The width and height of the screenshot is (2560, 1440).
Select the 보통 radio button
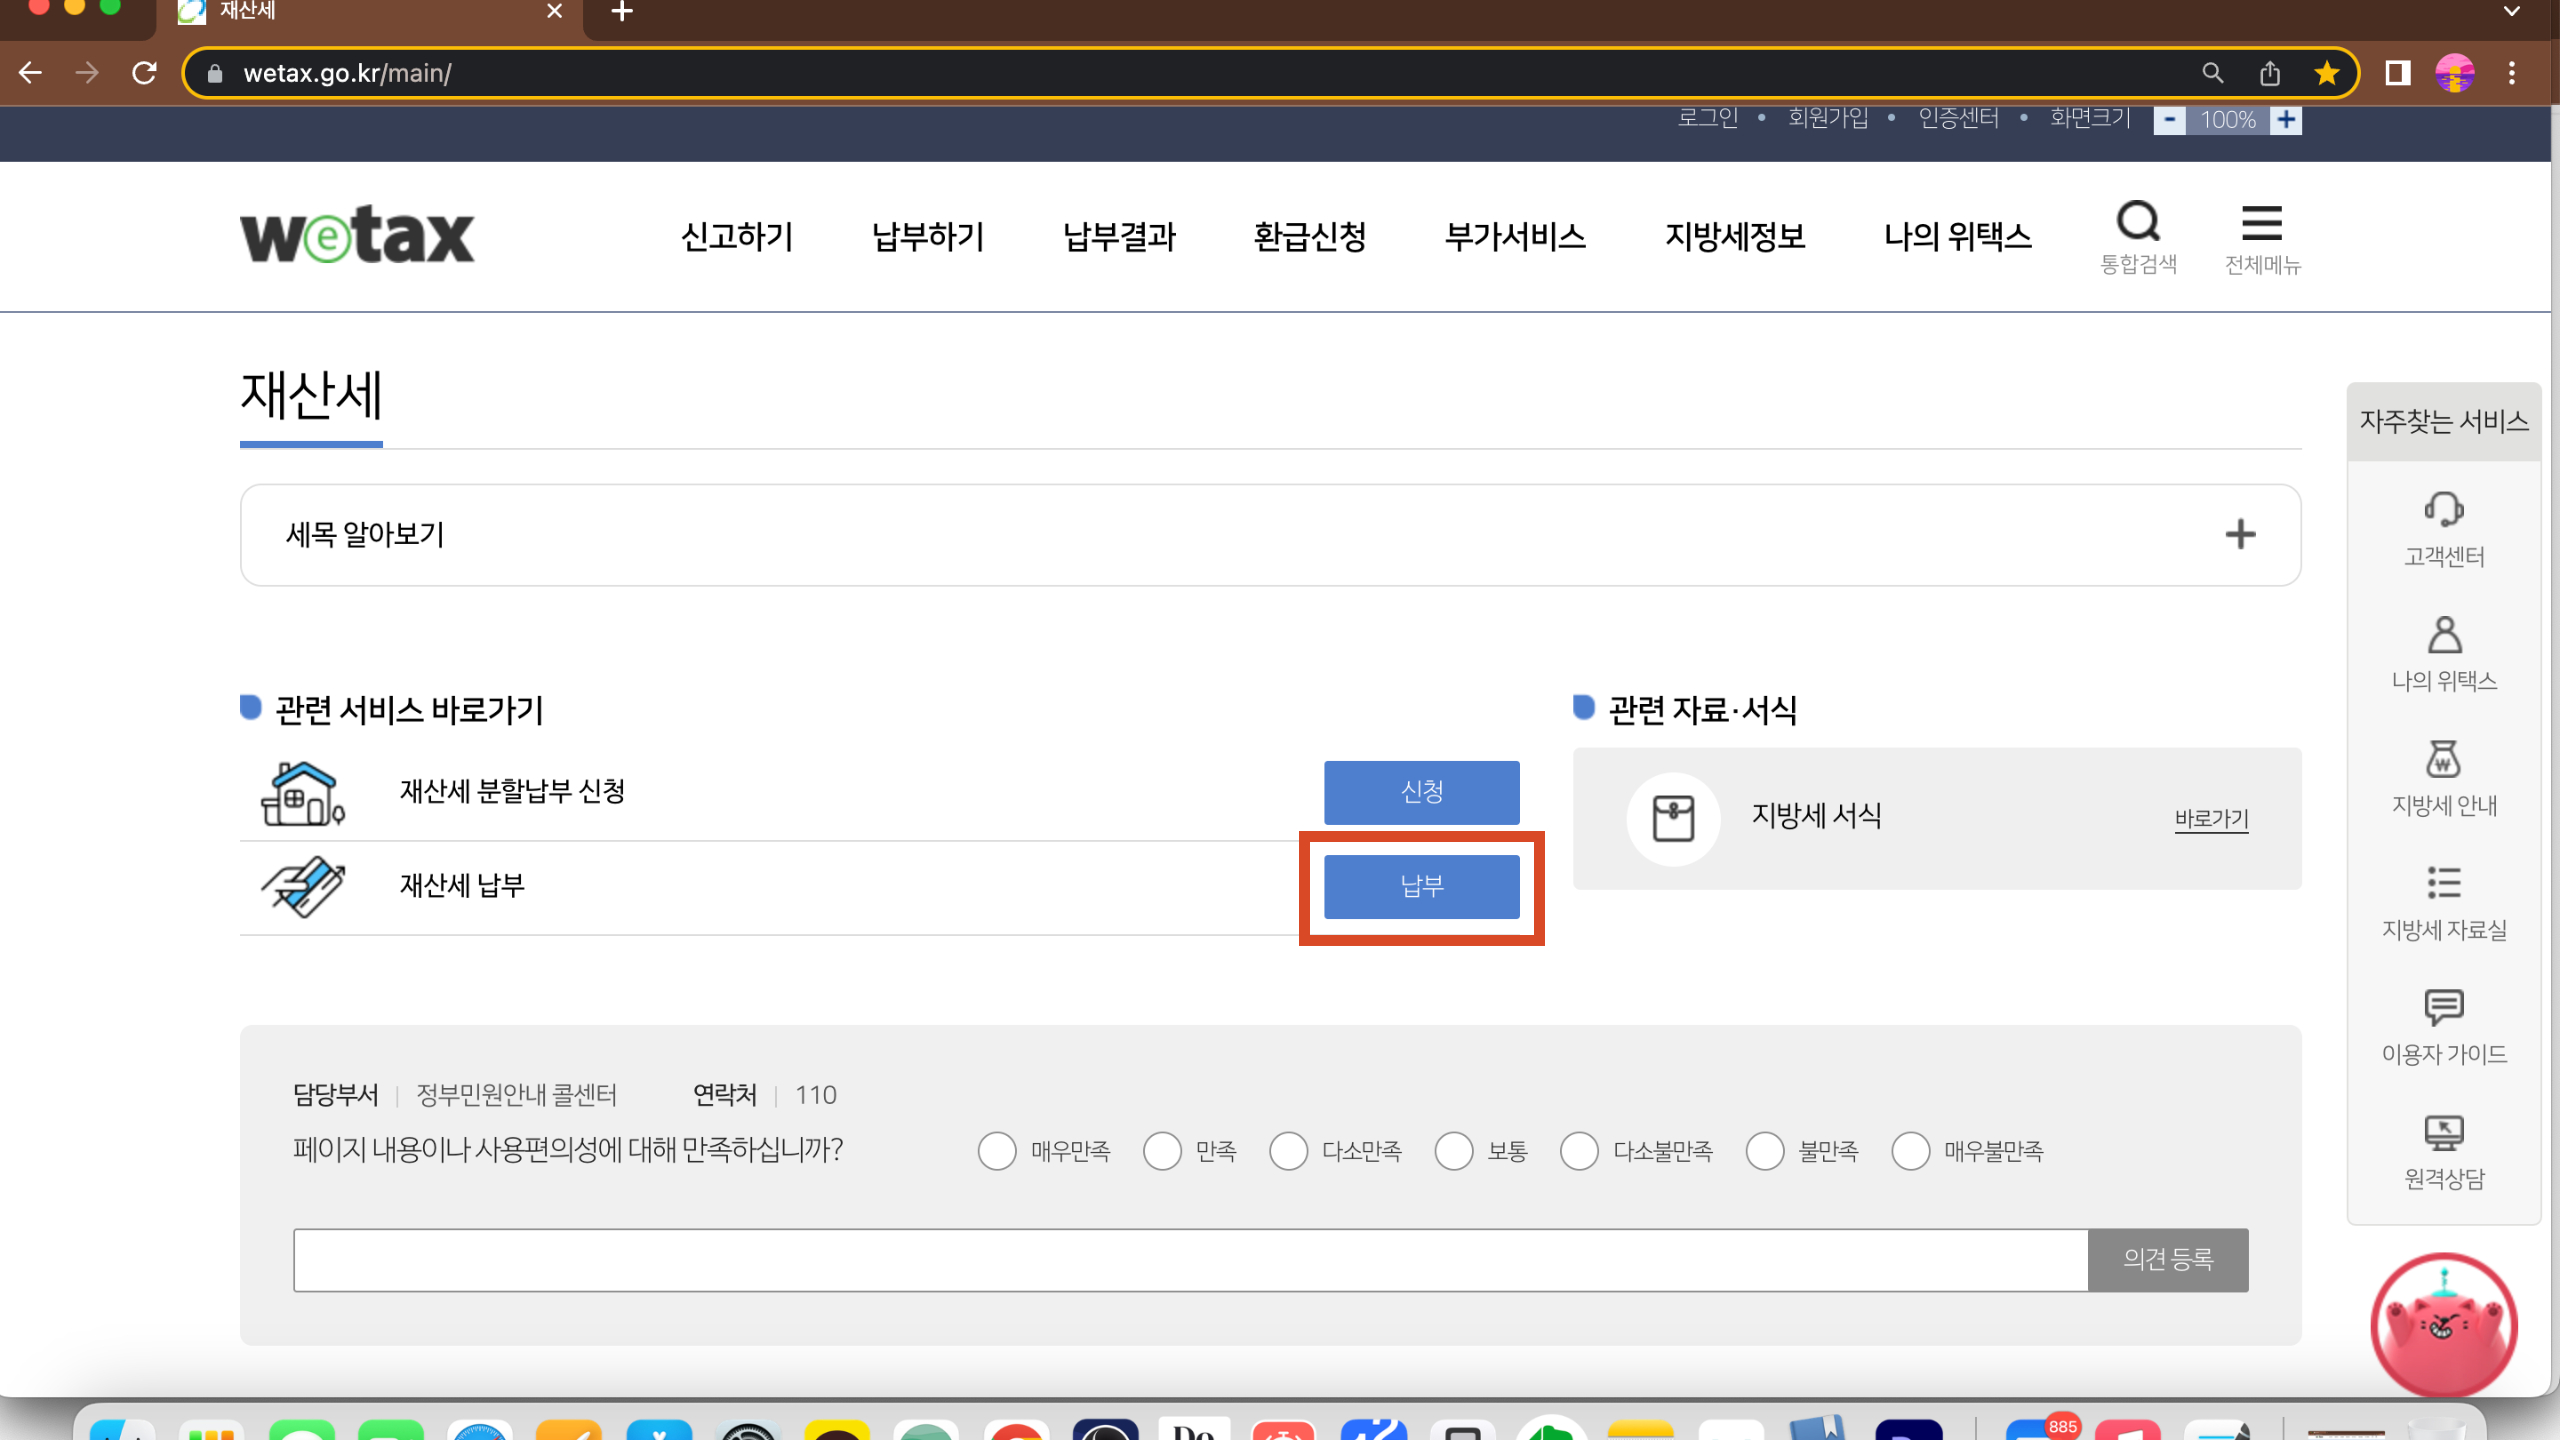[1453, 1151]
